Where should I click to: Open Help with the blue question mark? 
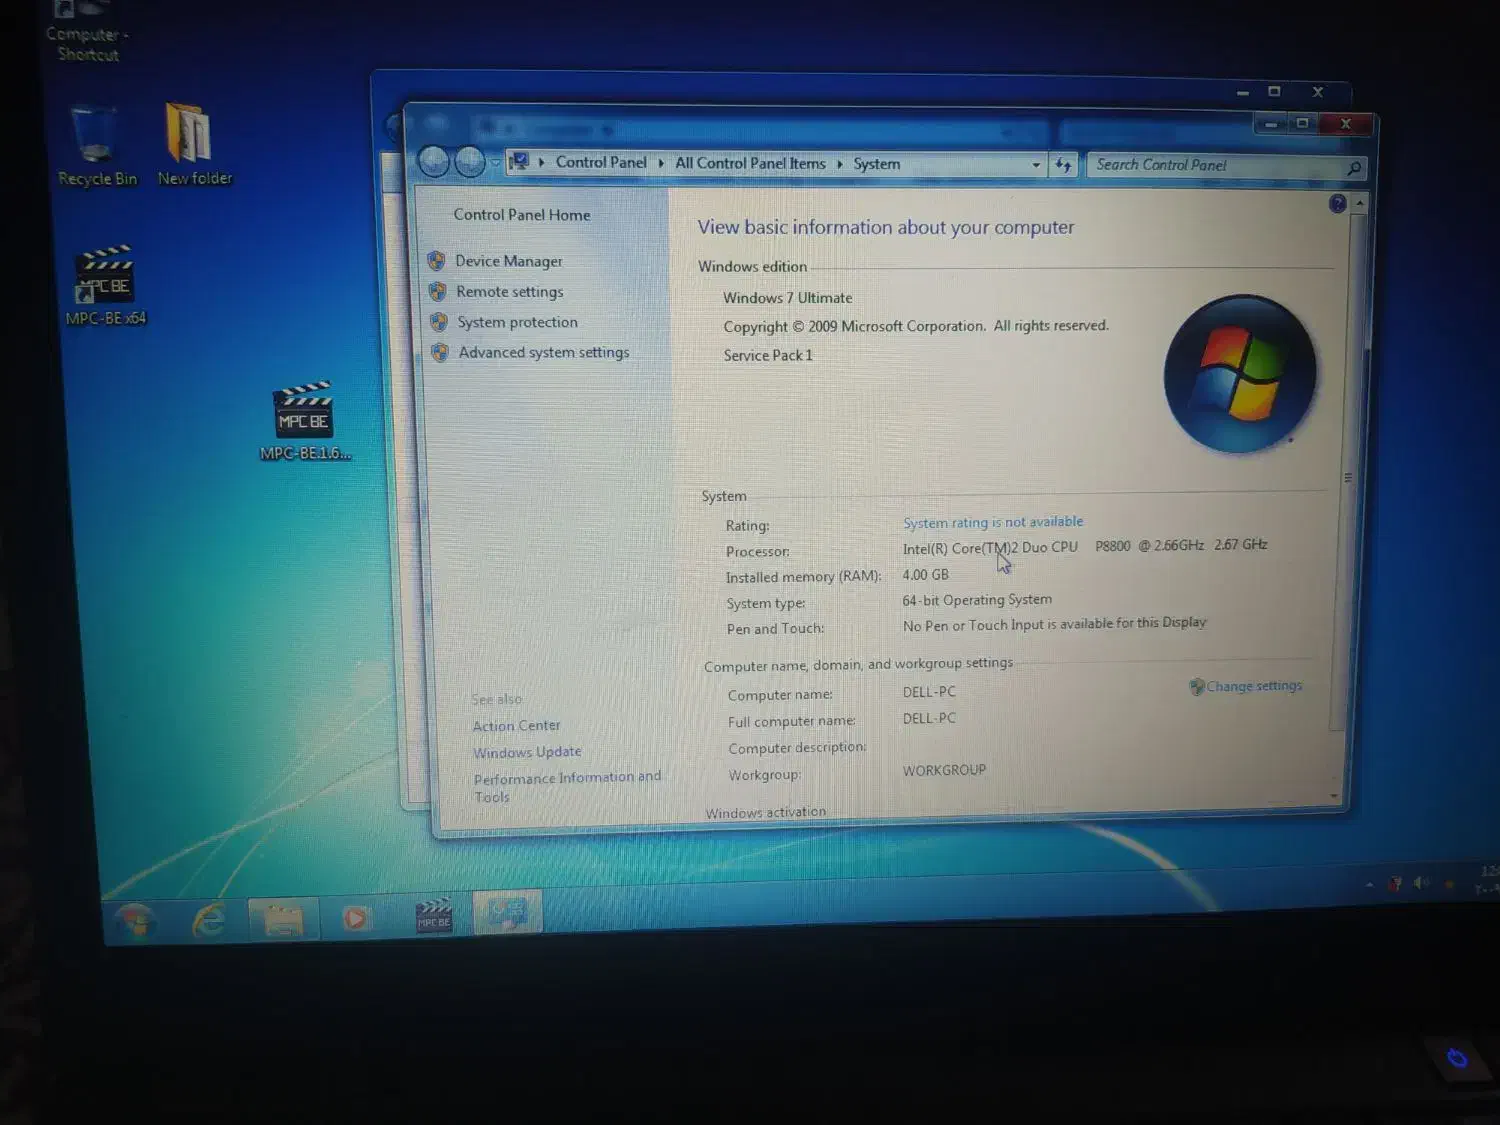1338,204
